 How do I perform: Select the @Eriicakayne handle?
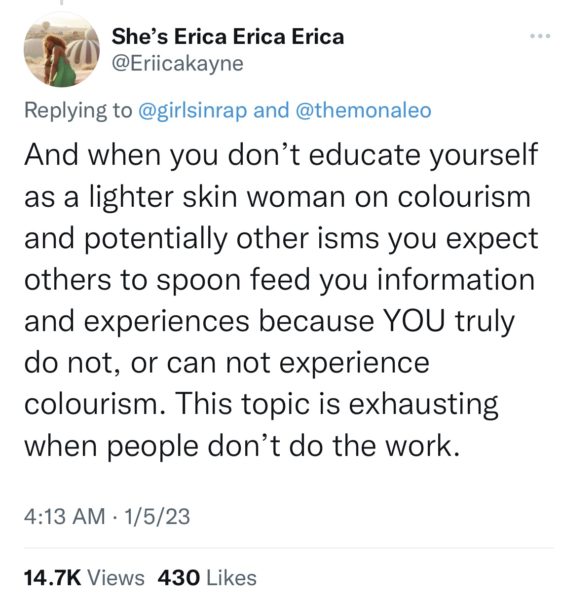click(x=177, y=64)
